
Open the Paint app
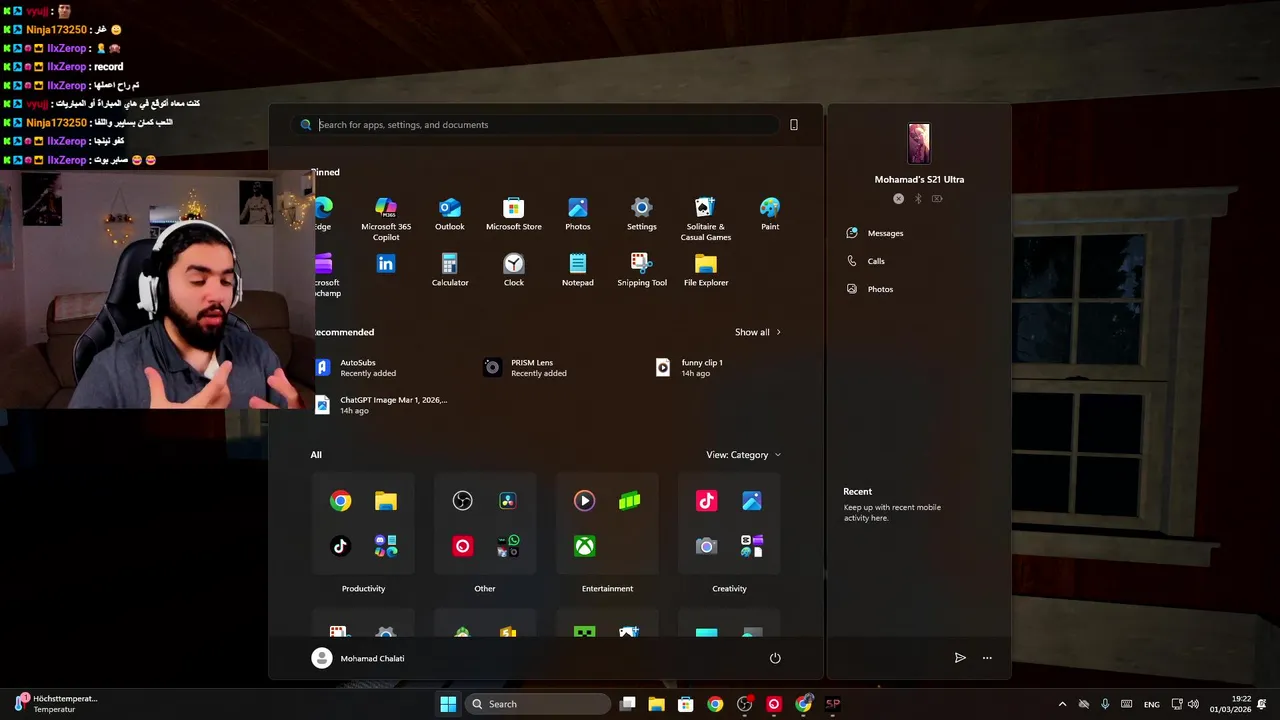click(770, 215)
